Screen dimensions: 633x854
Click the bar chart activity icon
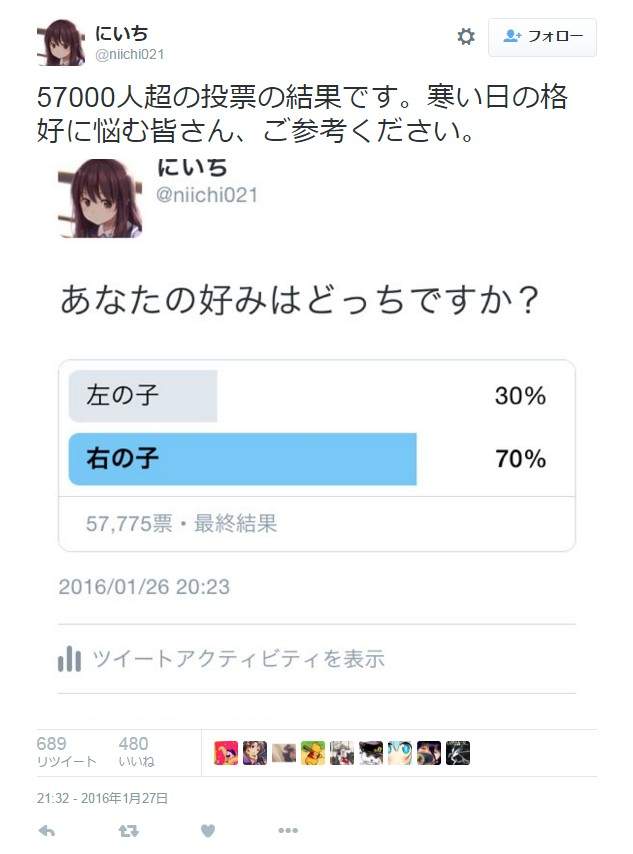click(69, 659)
